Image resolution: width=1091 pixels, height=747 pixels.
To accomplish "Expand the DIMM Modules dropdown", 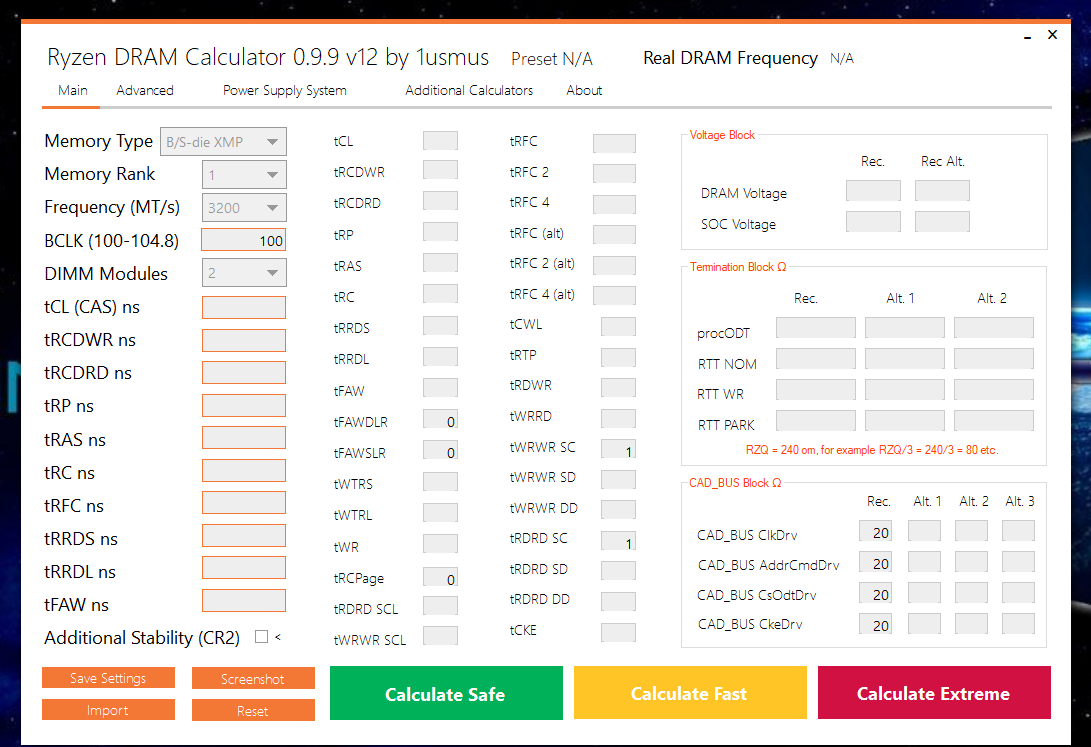I will click(x=244, y=273).
